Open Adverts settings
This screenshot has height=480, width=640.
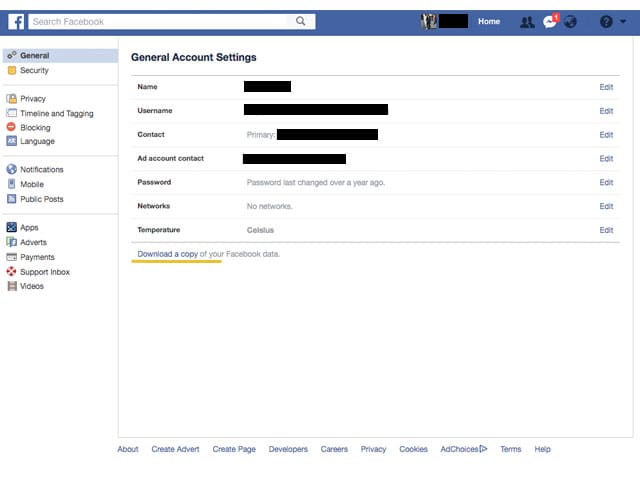point(33,242)
